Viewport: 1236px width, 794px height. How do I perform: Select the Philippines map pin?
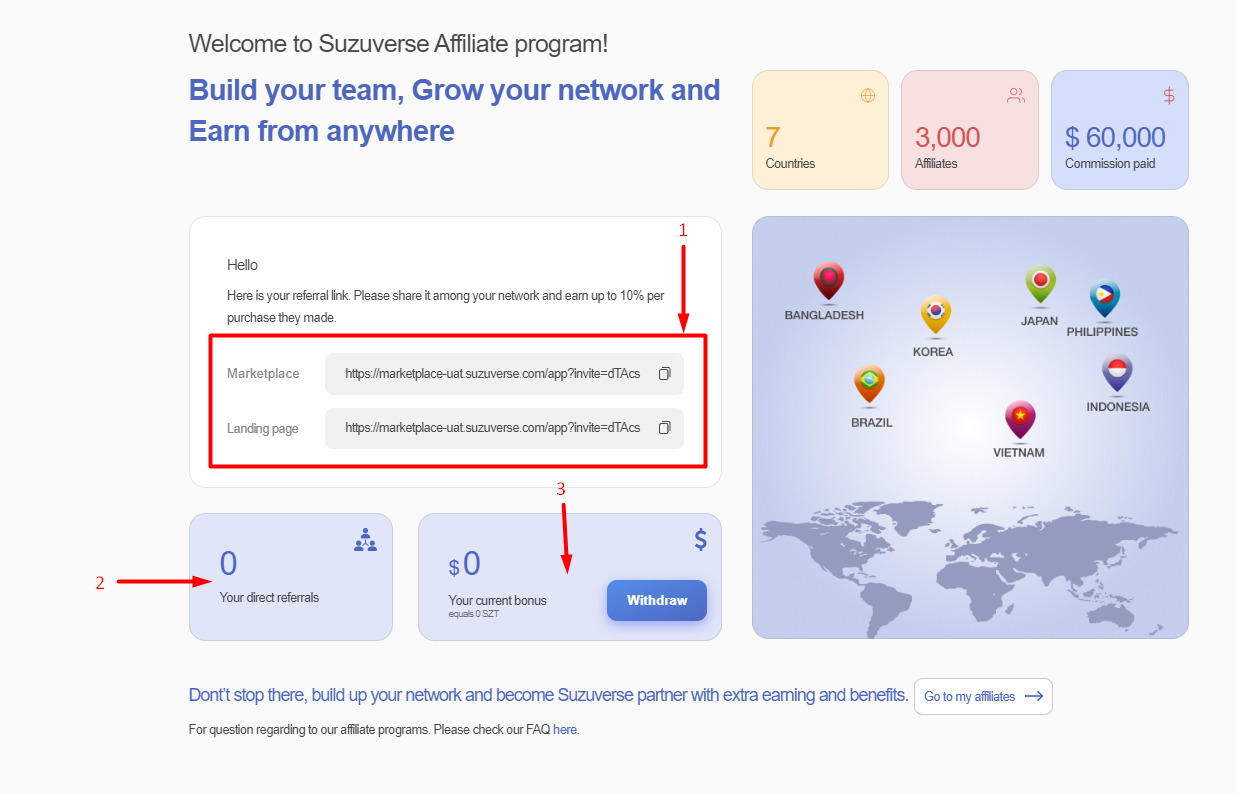click(1104, 299)
